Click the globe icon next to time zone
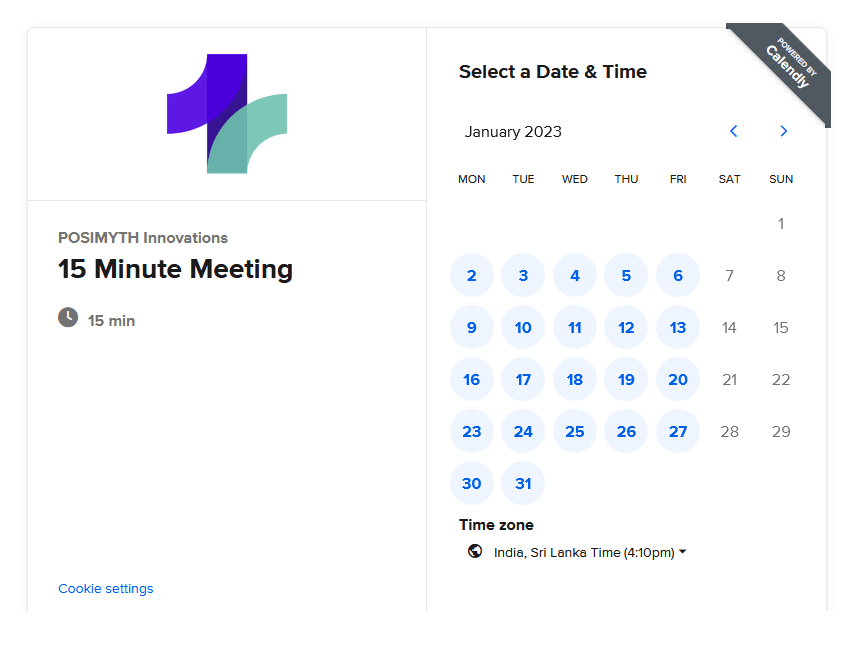The image size is (860, 651). pos(473,551)
